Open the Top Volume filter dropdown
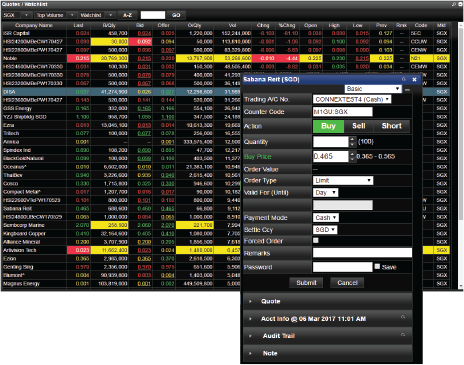 point(55,15)
